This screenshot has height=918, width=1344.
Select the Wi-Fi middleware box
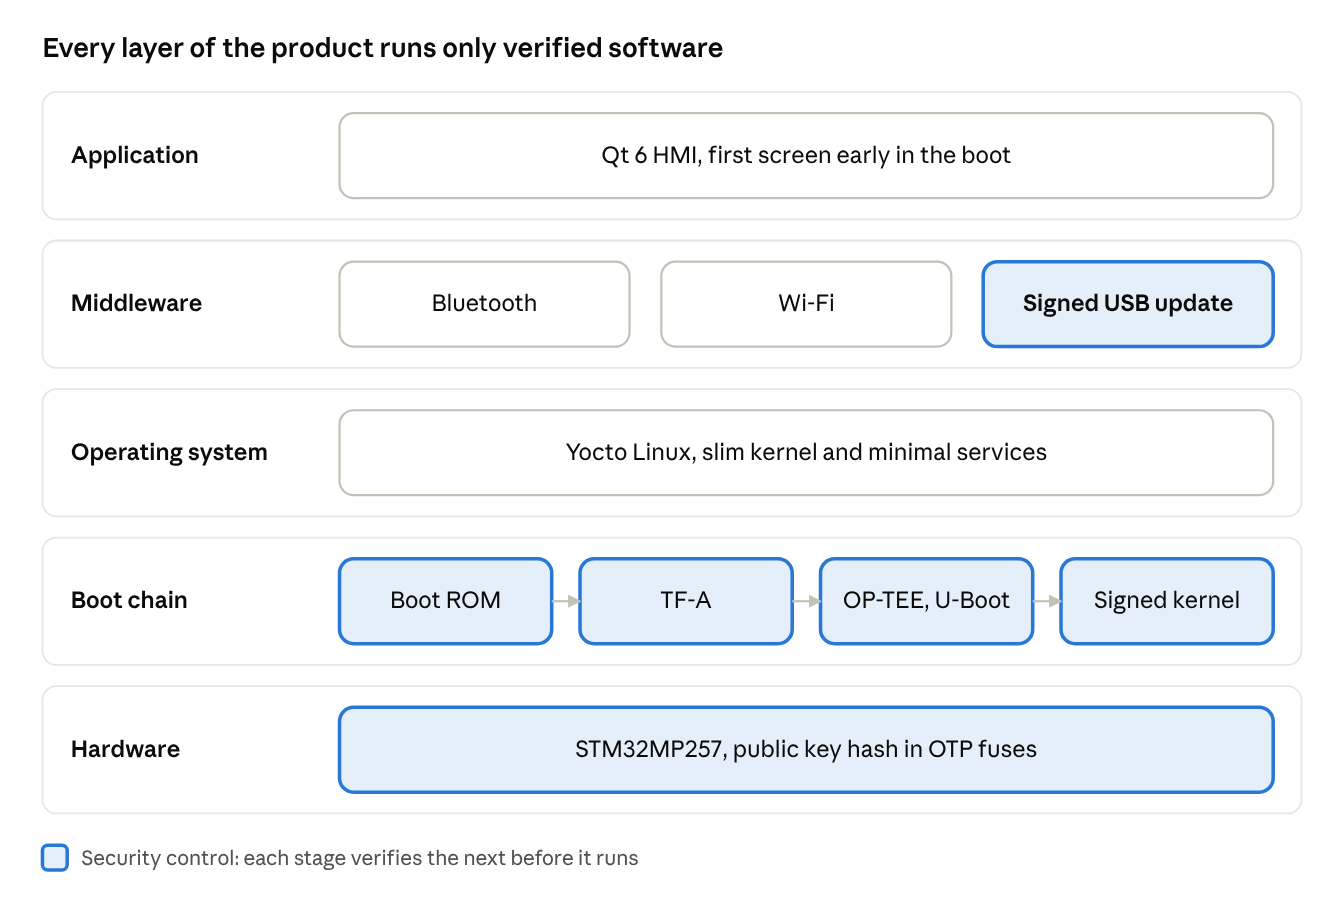806,304
